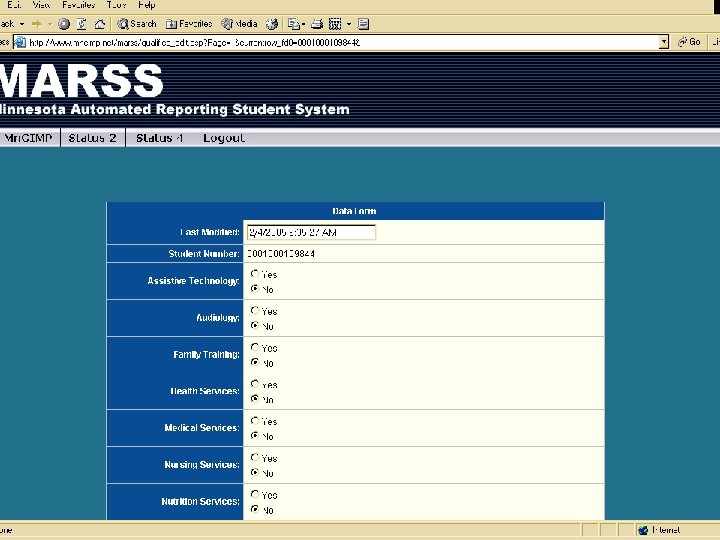Click the Discuss toolbar icon
The height and width of the screenshot is (540, 720).
[363, 24]
